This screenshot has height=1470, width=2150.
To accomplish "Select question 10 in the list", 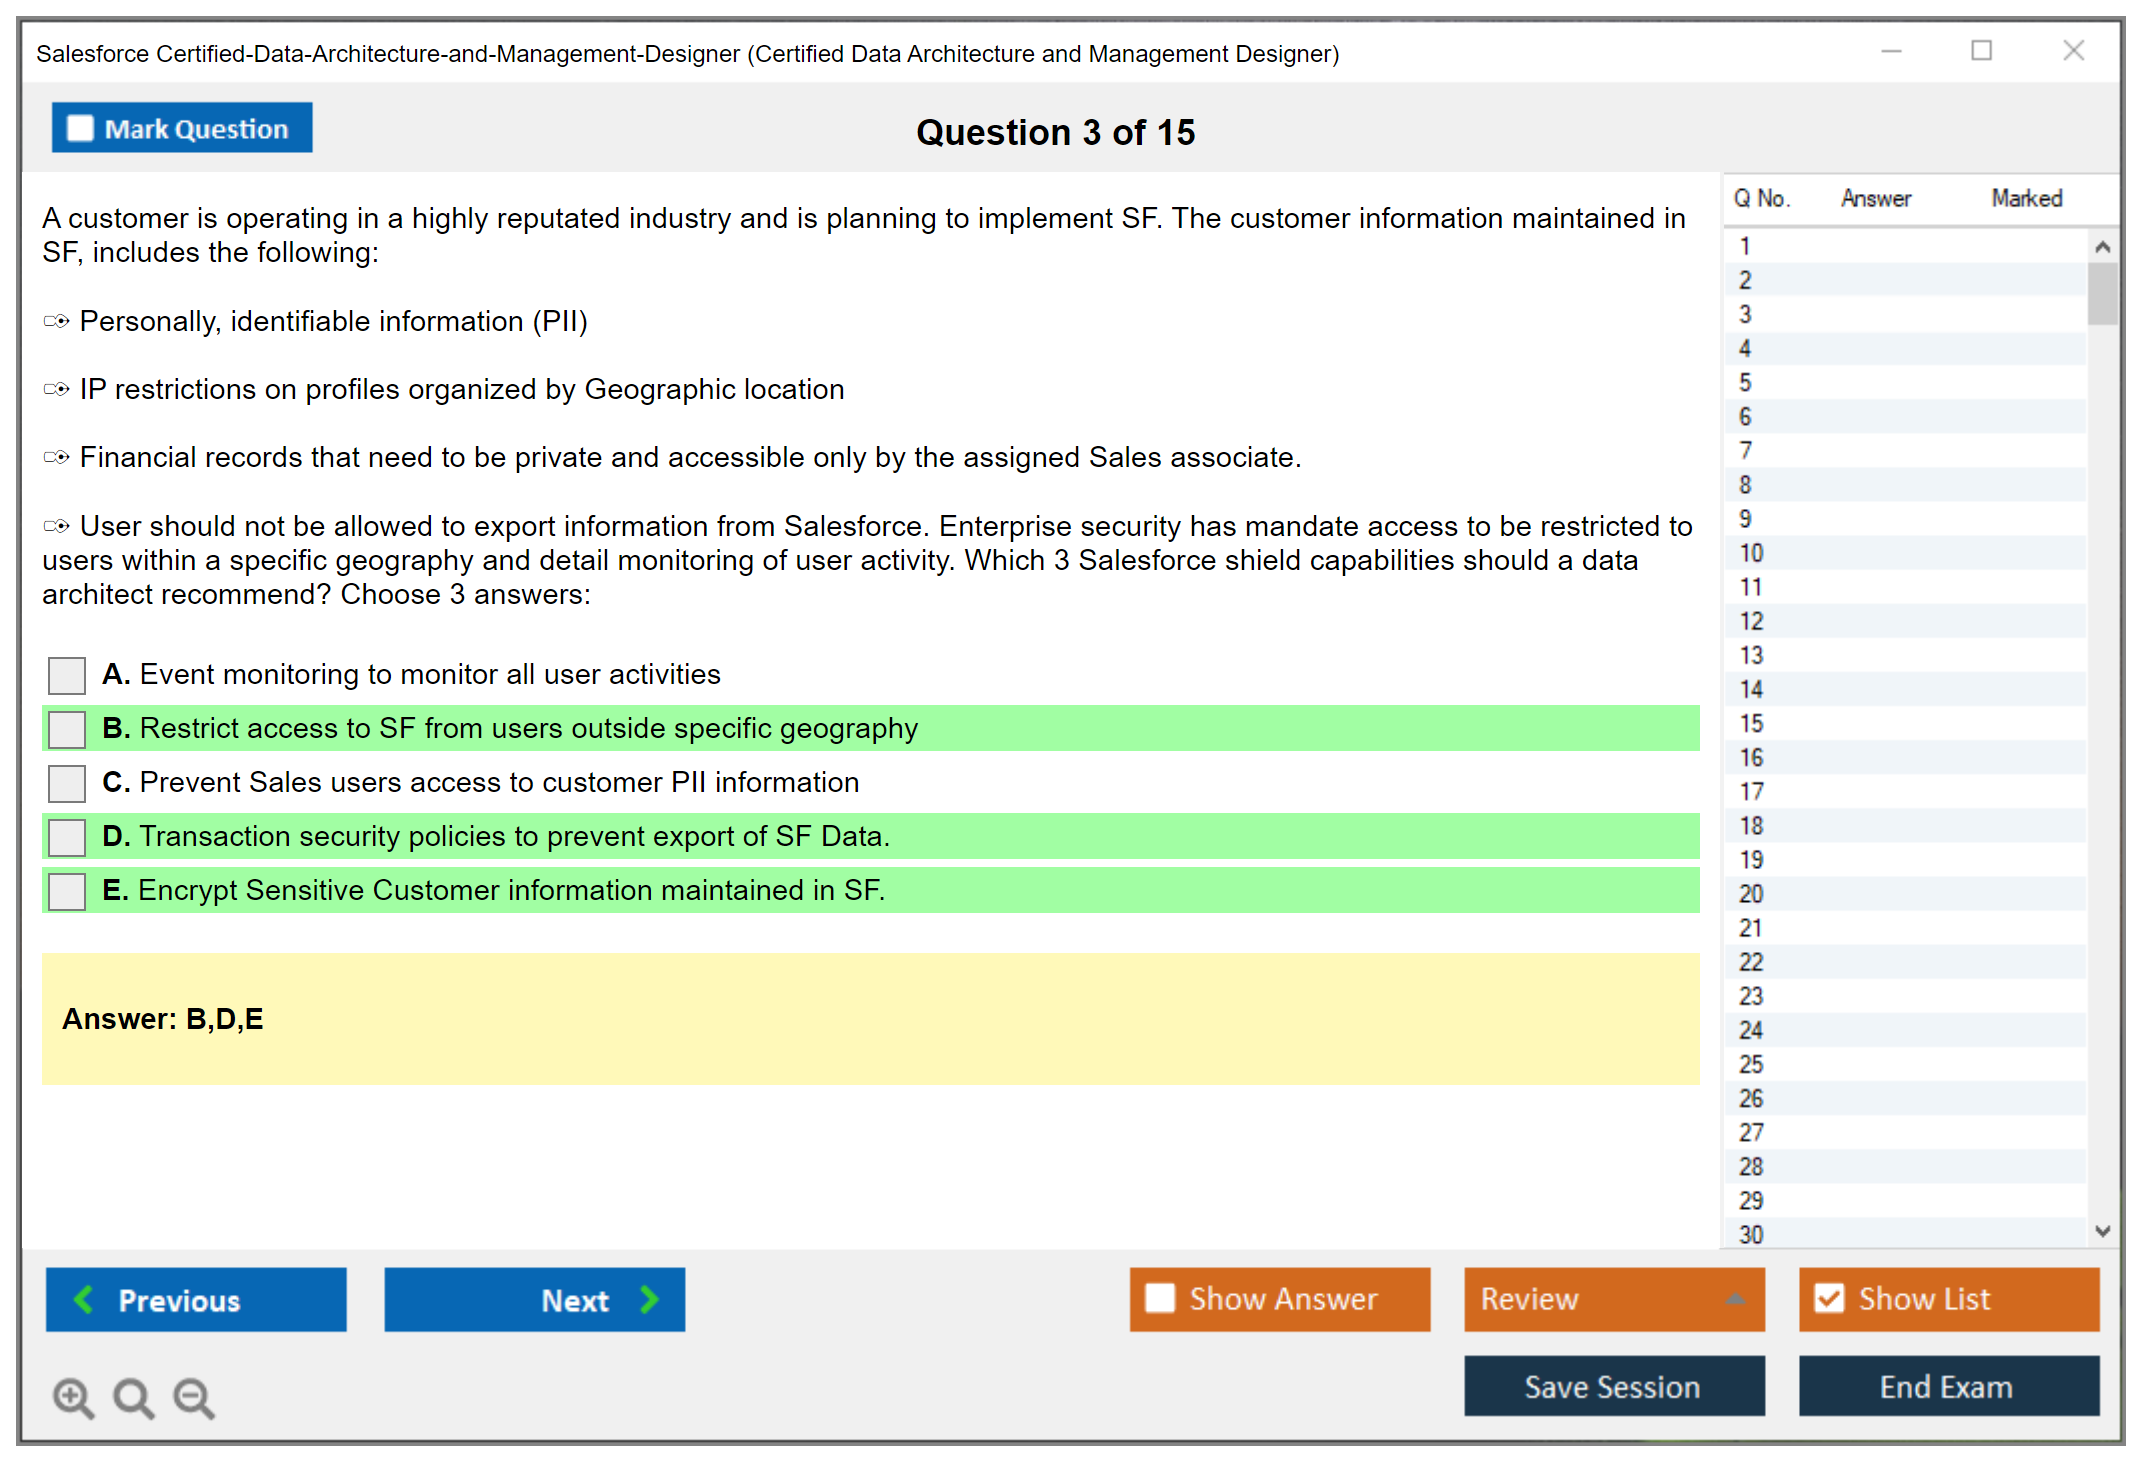I will tap(1751, 553).
